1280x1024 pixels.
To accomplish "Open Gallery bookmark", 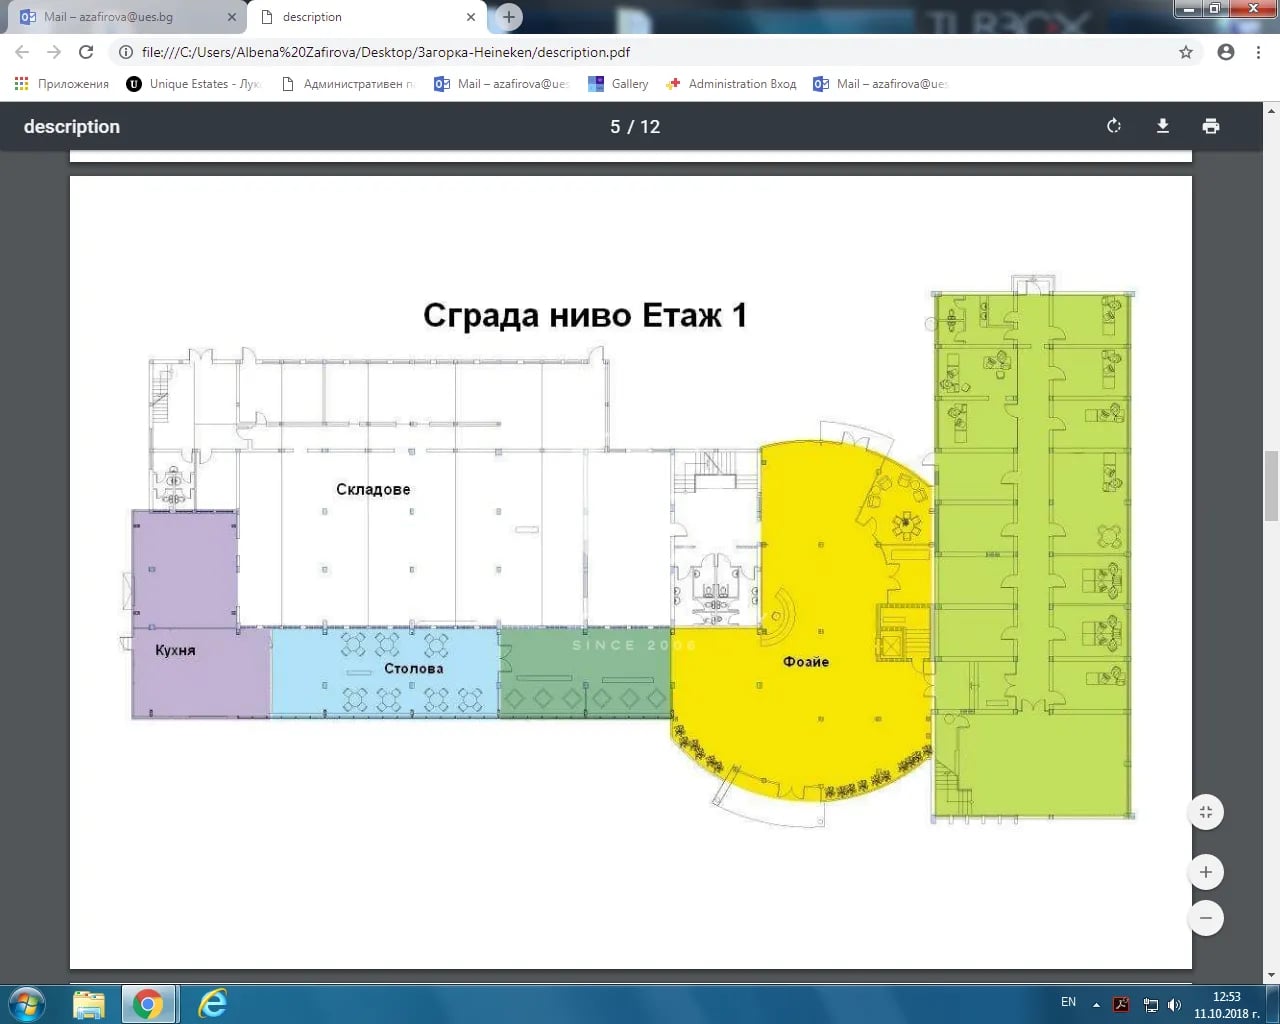I will (x=618, y=84).
